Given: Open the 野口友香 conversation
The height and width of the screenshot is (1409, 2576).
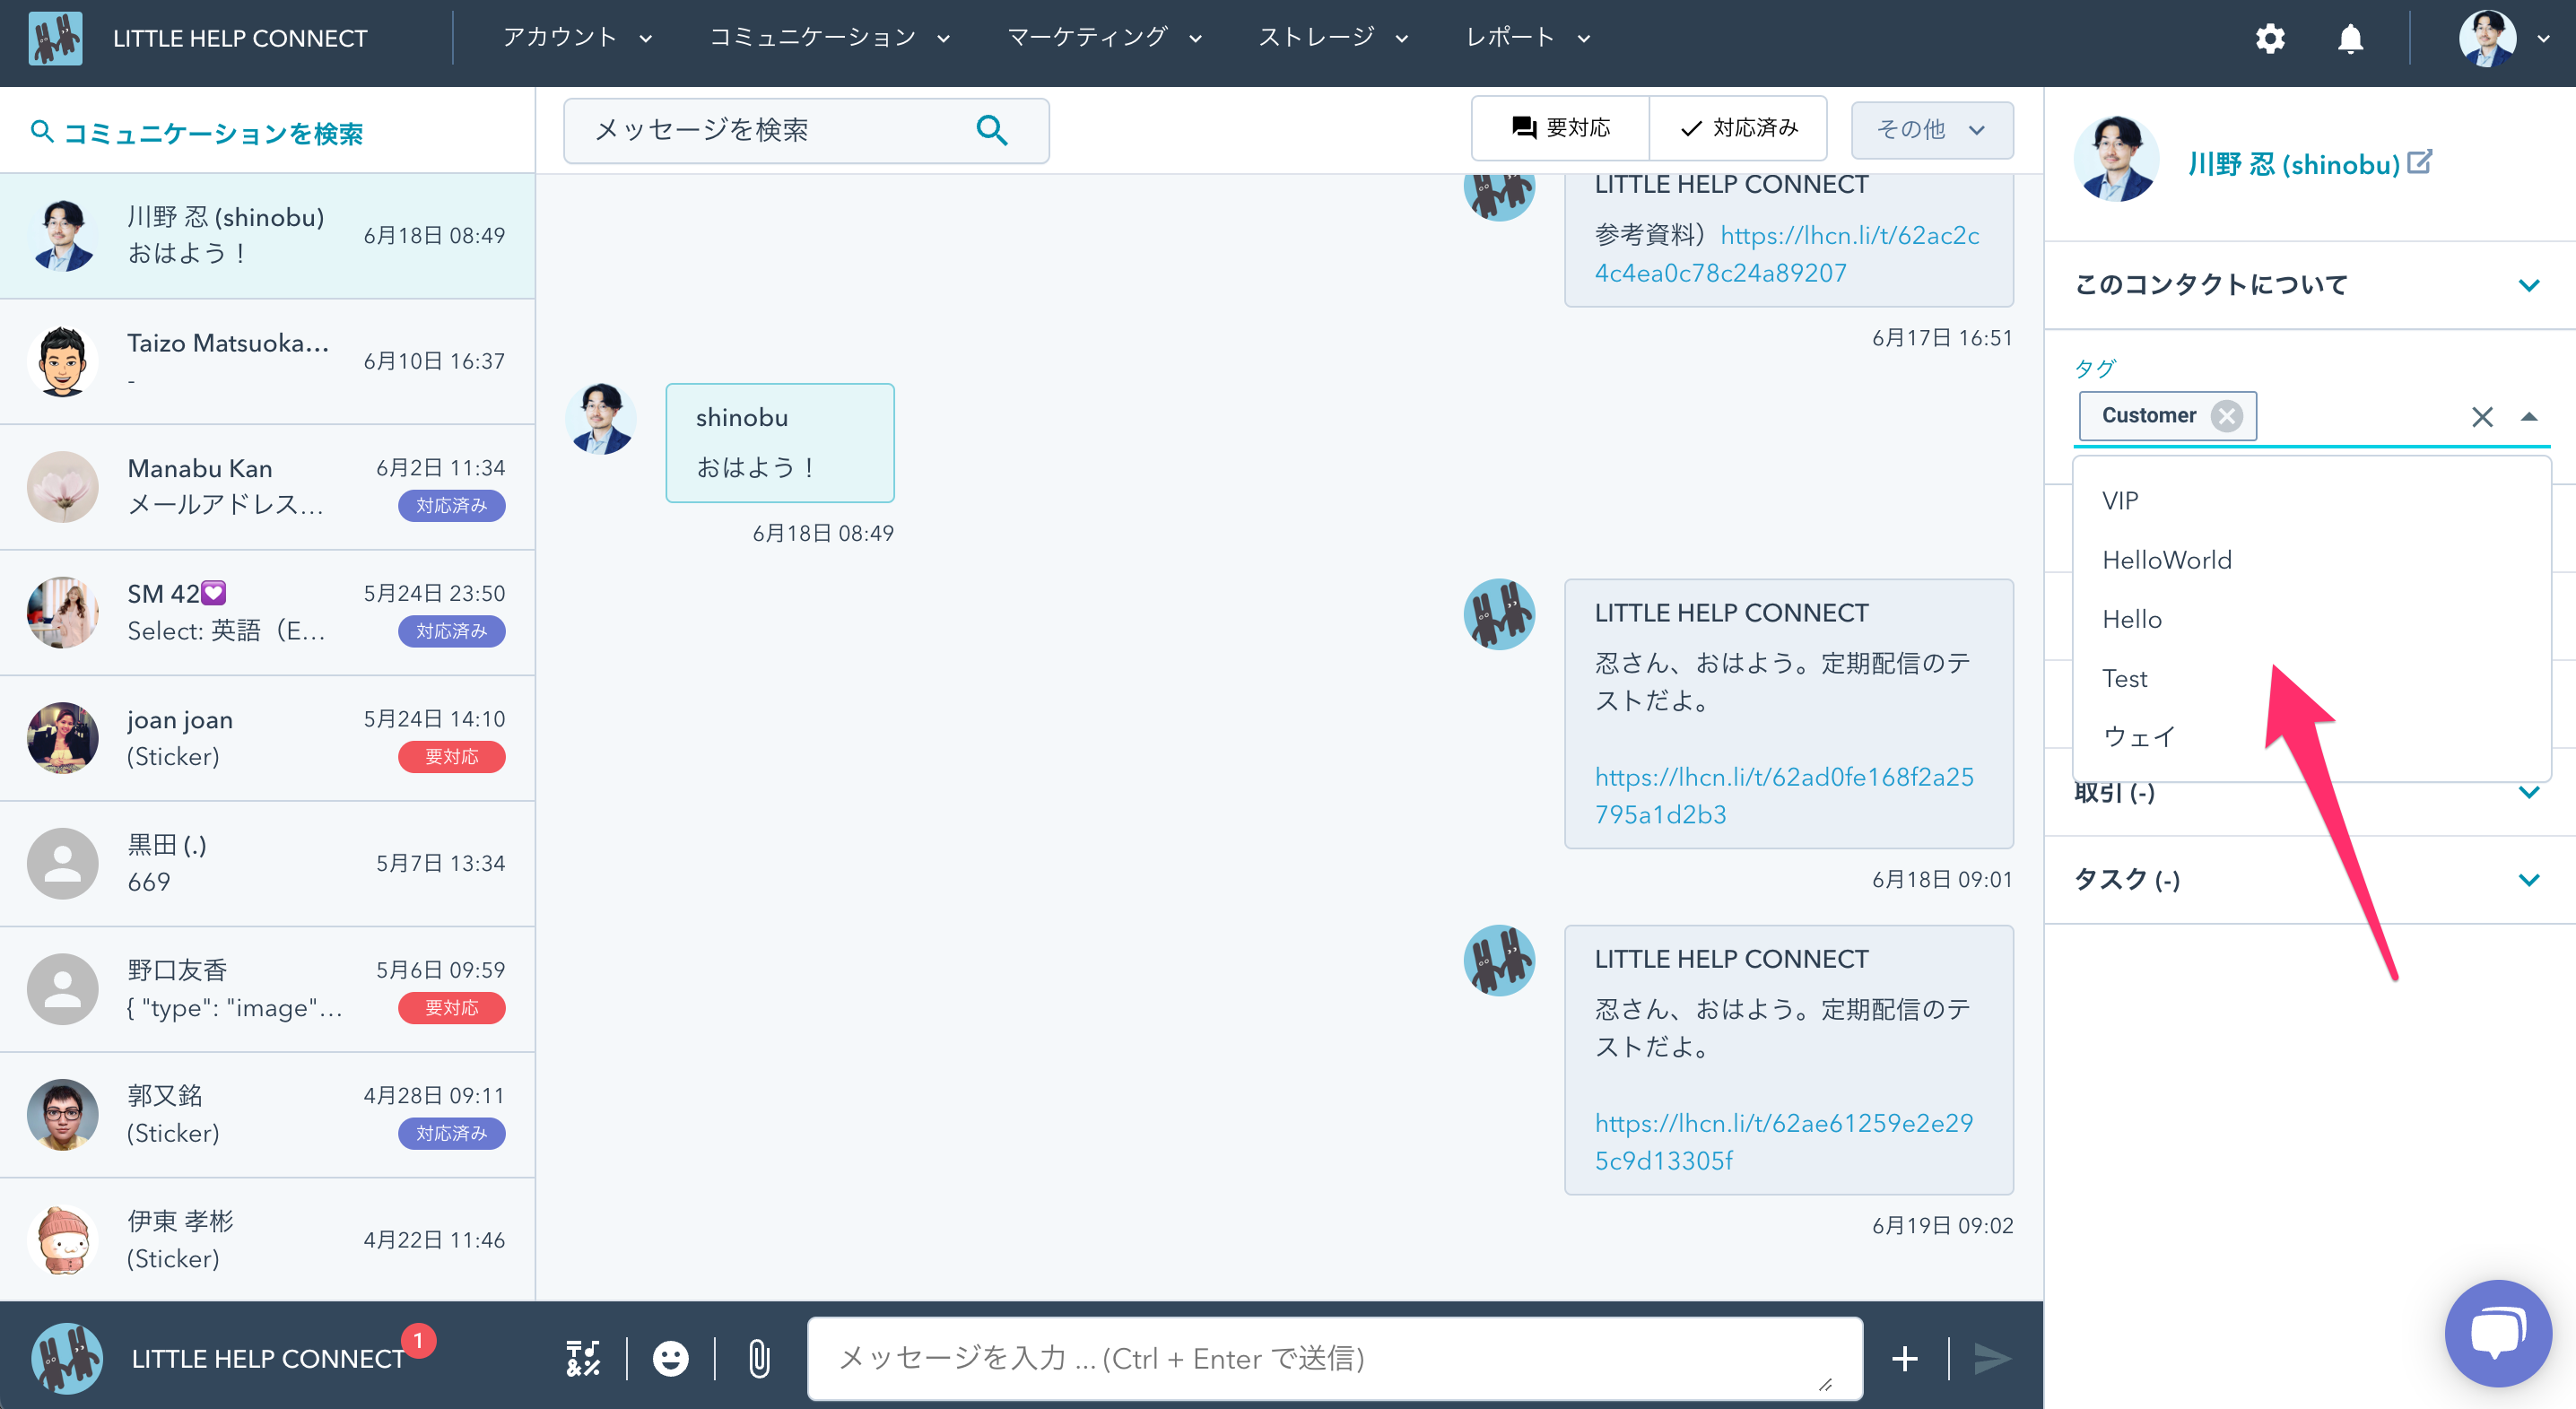Looking at the screenshot, I should click(267, 989).
